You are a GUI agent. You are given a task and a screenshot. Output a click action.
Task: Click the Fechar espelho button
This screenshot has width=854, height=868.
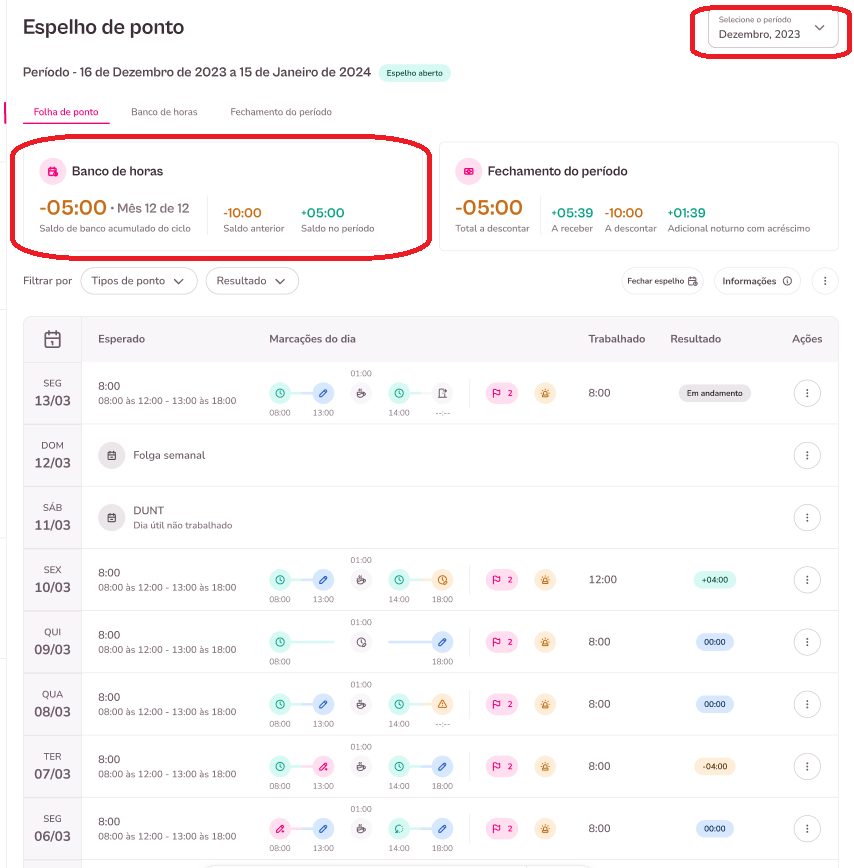click(663, 281)
